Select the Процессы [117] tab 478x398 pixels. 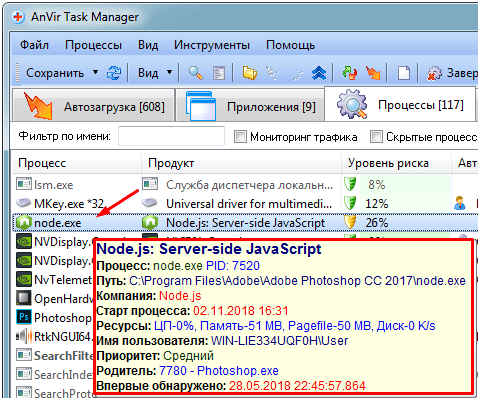tap(400, 104)
